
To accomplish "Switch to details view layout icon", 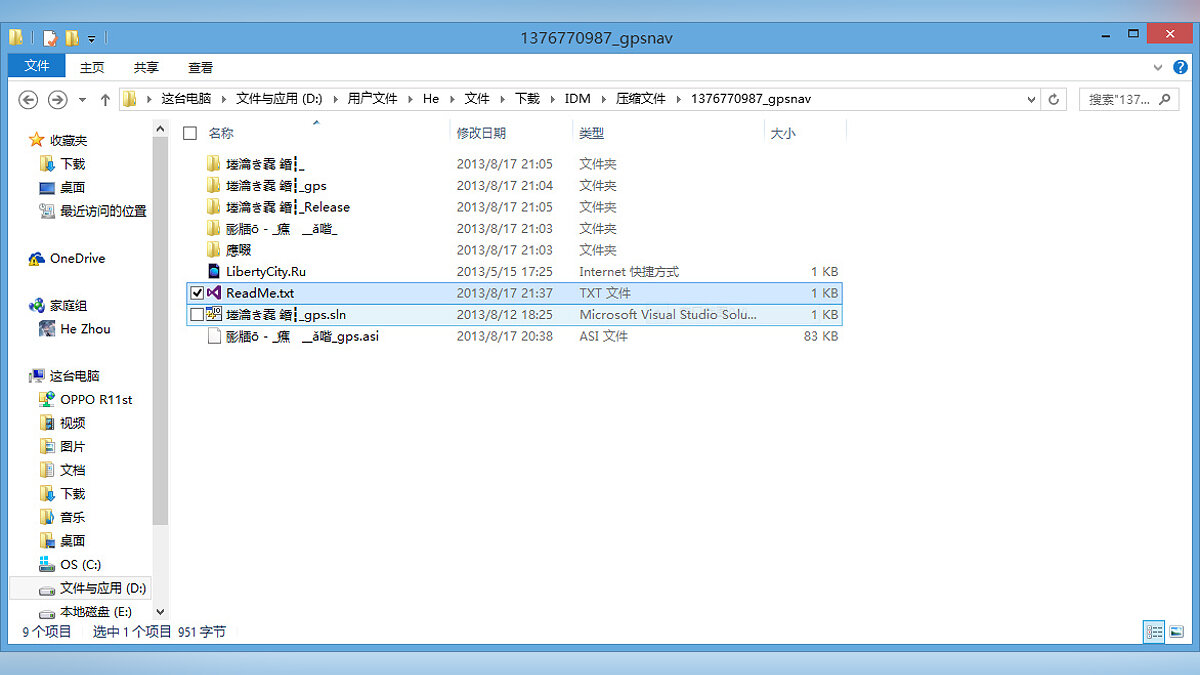I will tap(1154, 631).
